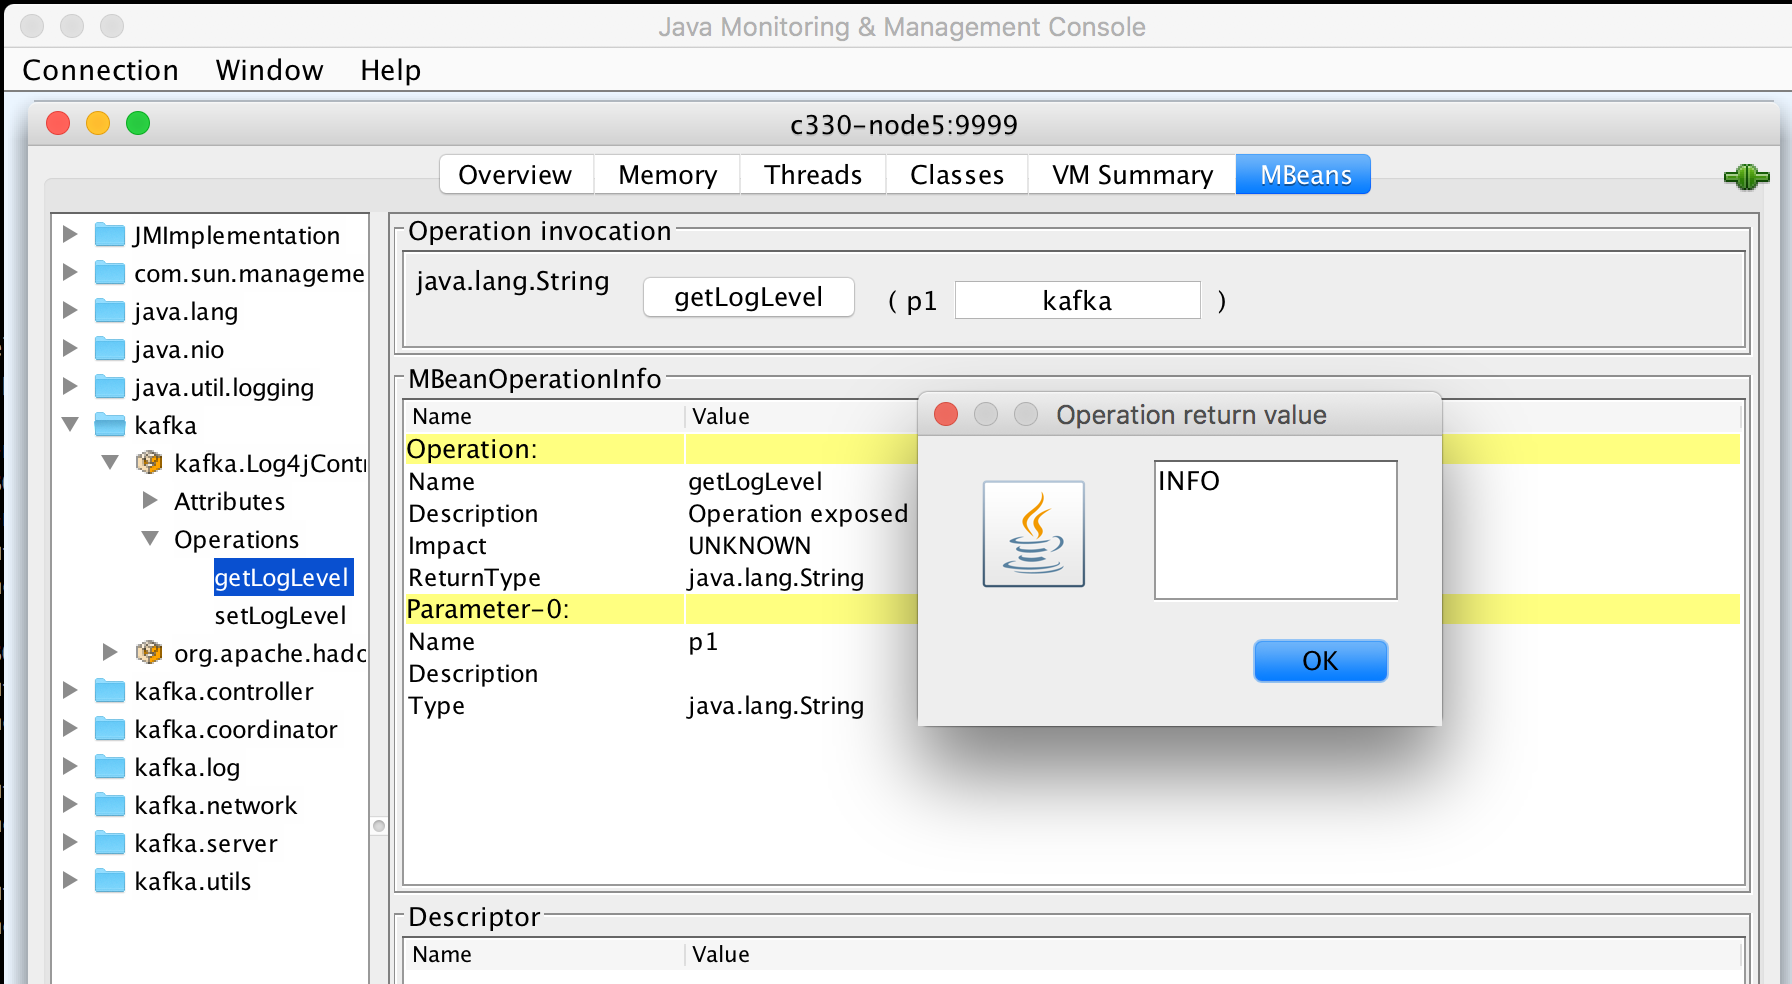Click the green connection status plug icon
The image size is (1792, 984).
[1746, 176]
